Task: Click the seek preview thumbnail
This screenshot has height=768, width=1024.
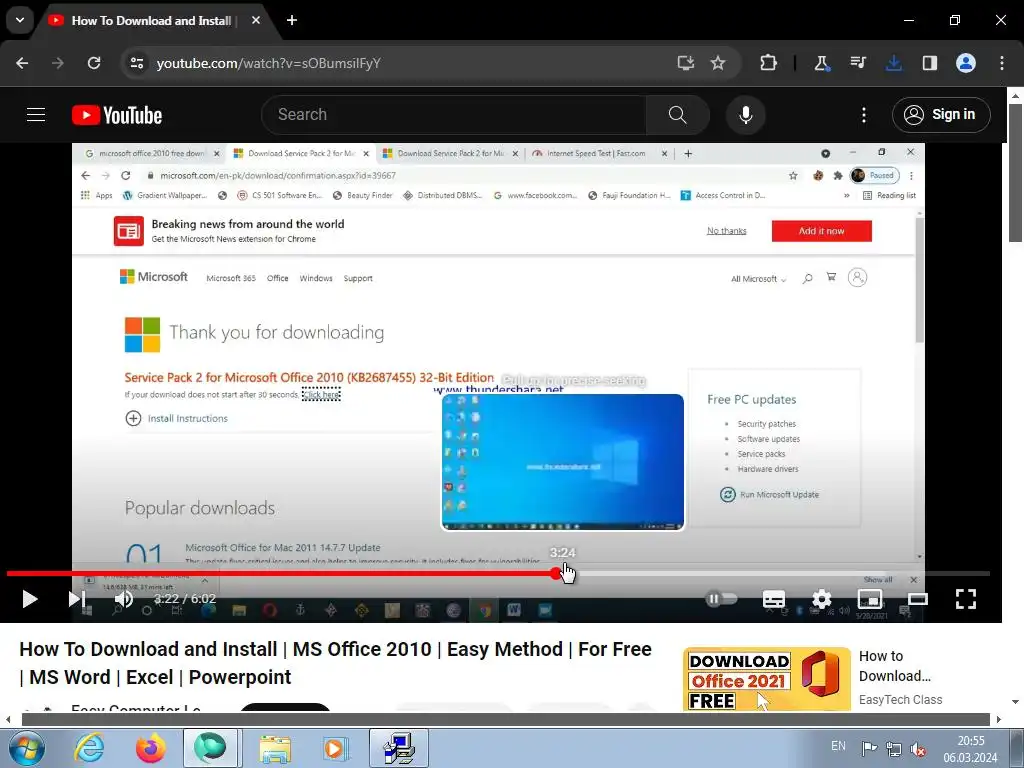Action: [x=563, y=462]
